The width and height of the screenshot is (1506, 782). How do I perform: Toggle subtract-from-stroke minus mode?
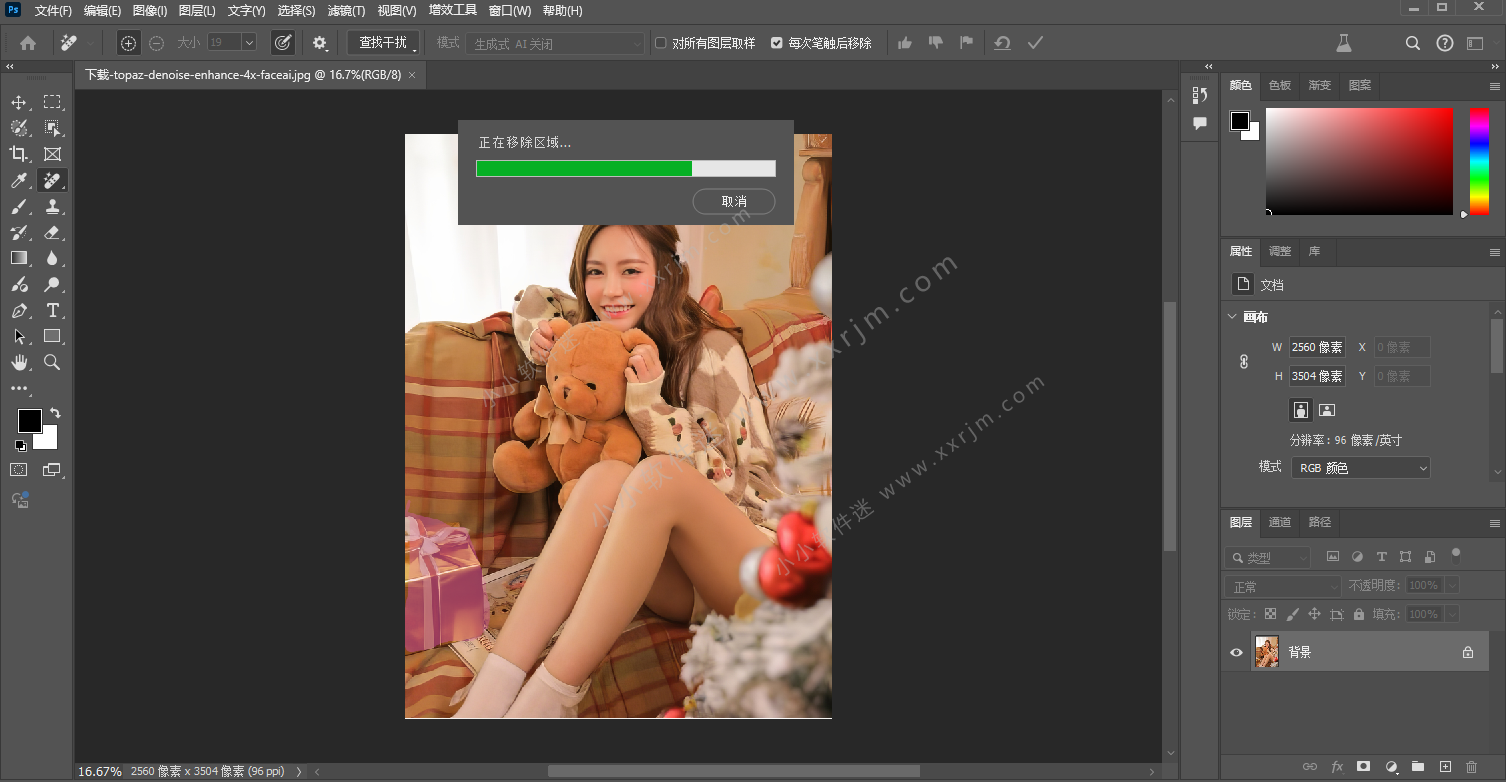click(157, 43)
